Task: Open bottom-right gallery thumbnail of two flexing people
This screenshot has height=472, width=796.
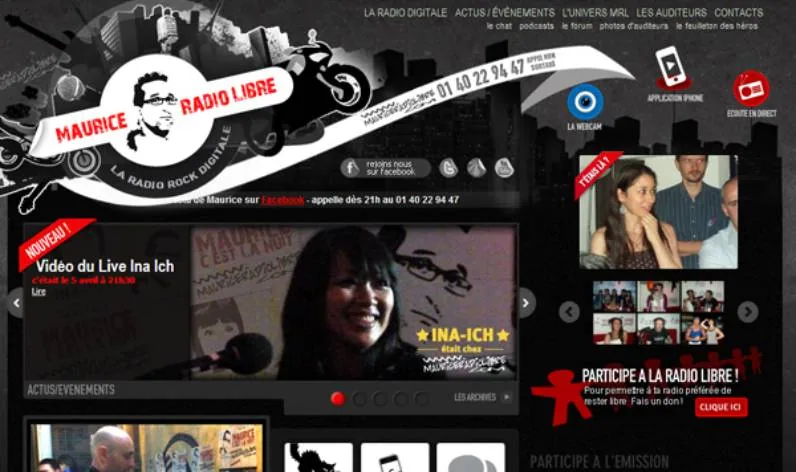Action: pos(703,329)
